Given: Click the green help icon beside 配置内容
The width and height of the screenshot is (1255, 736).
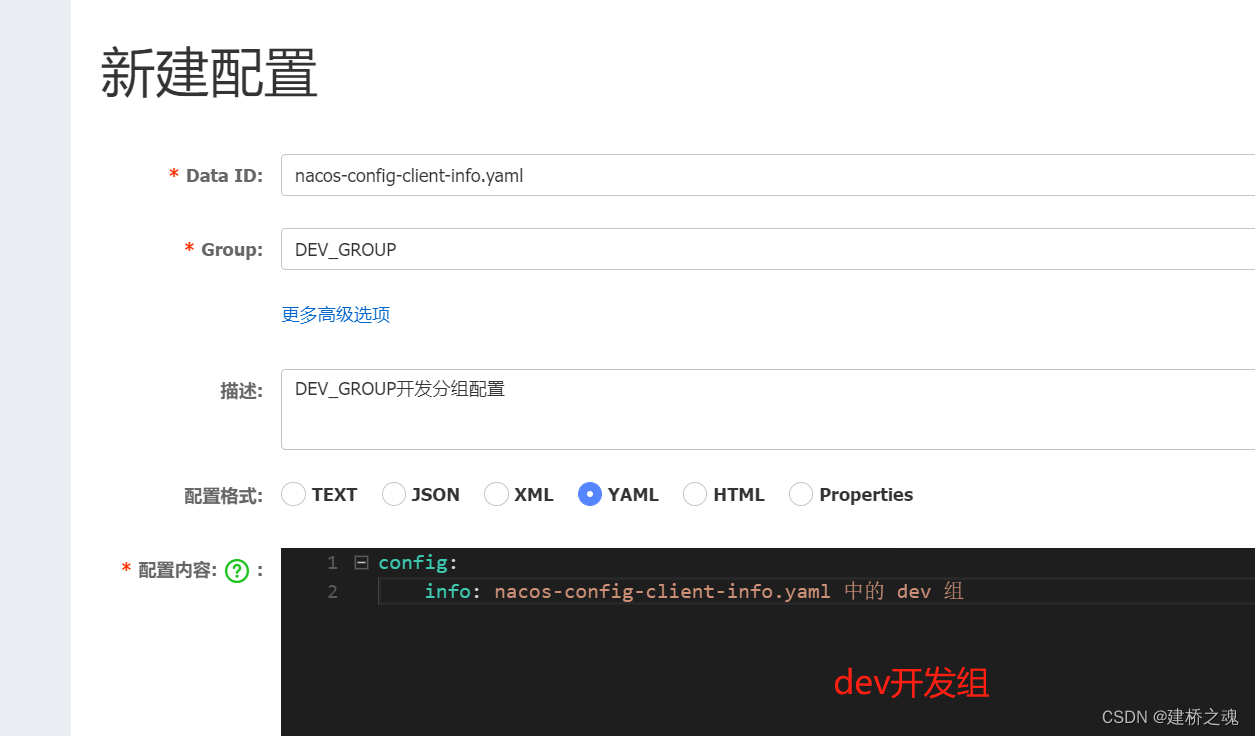Looking at the screenshot, I should tap(236, 570).
